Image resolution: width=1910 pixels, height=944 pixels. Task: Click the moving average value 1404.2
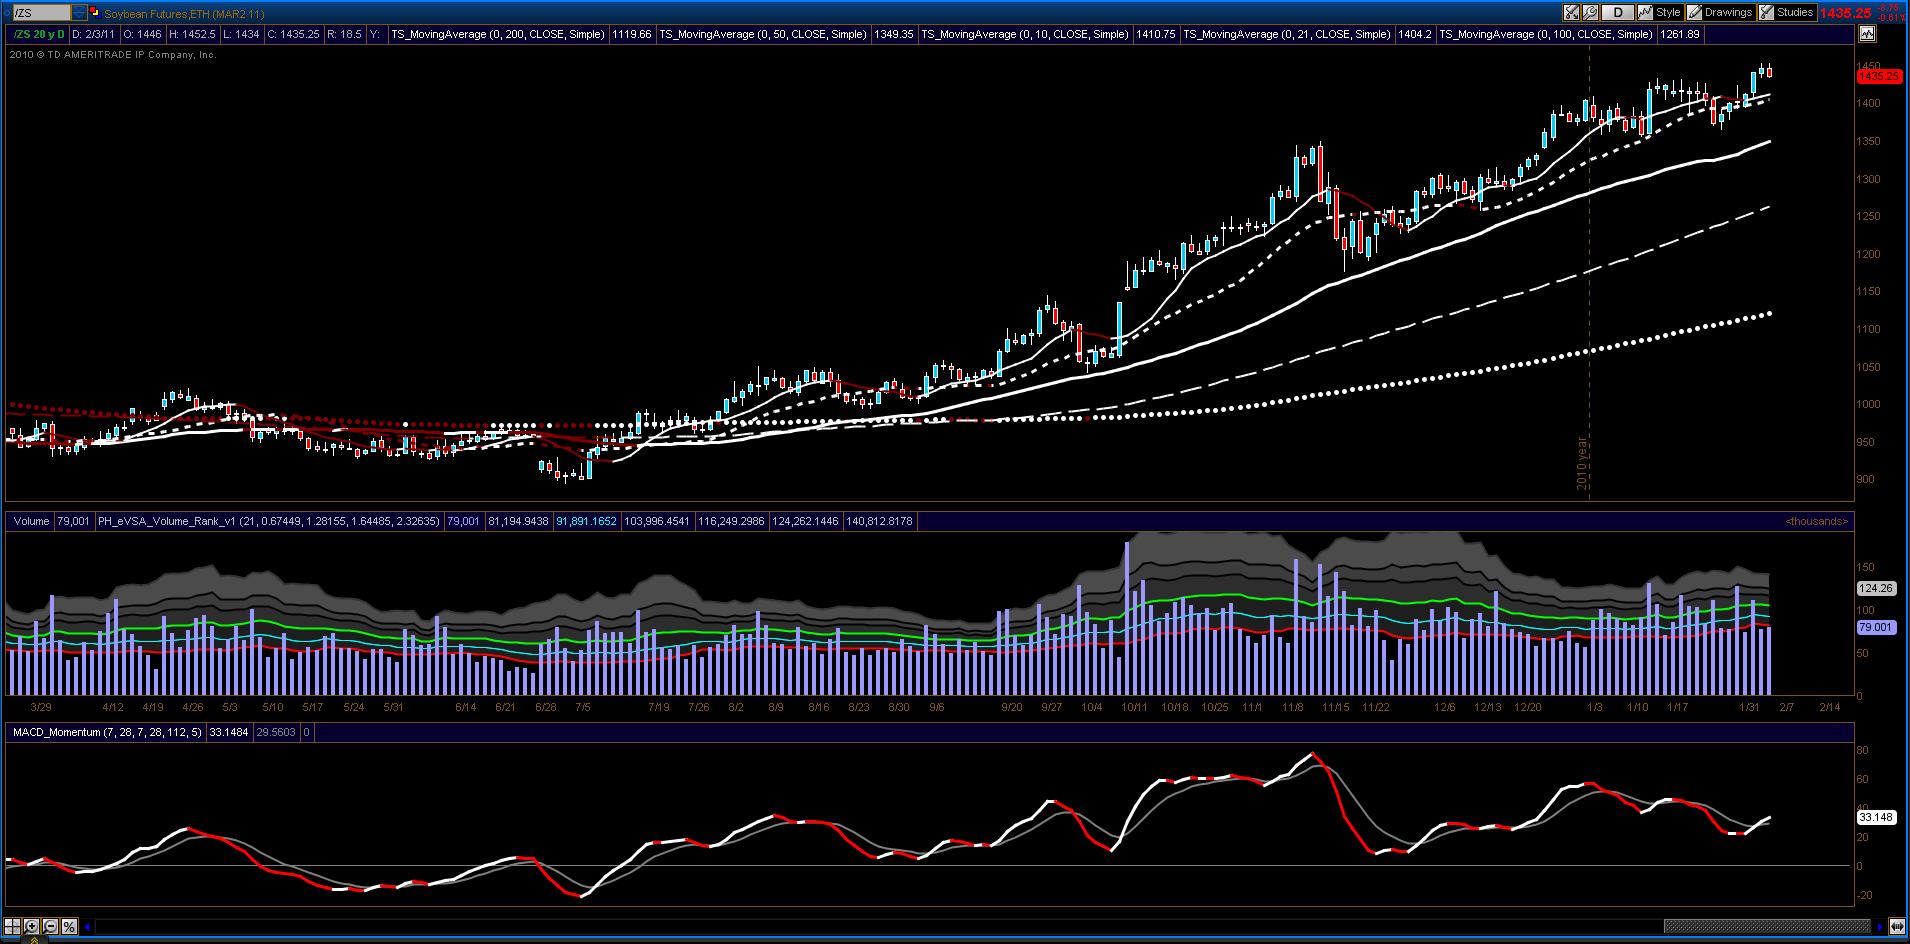pyautogui.click(x=1414, y=34)
